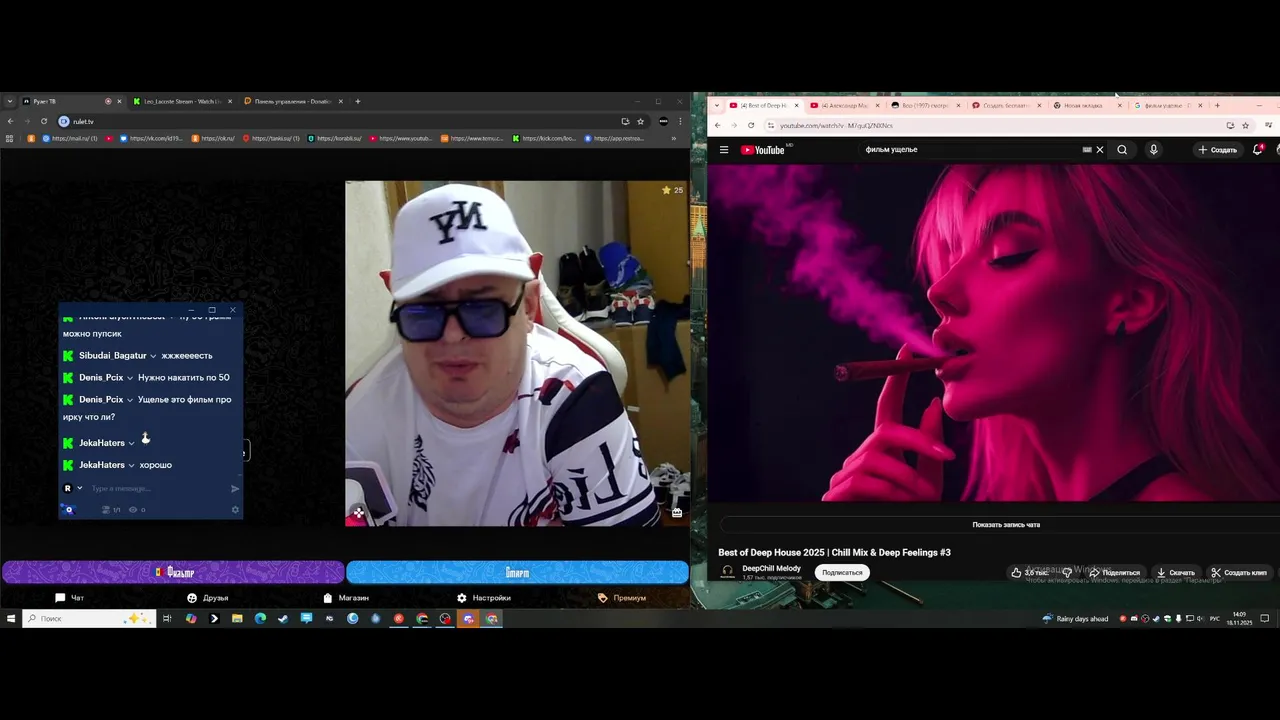This screenshot has width=1280, height=720.
Task: Clear the YouTube search query with X
Action: [1100, 150]
